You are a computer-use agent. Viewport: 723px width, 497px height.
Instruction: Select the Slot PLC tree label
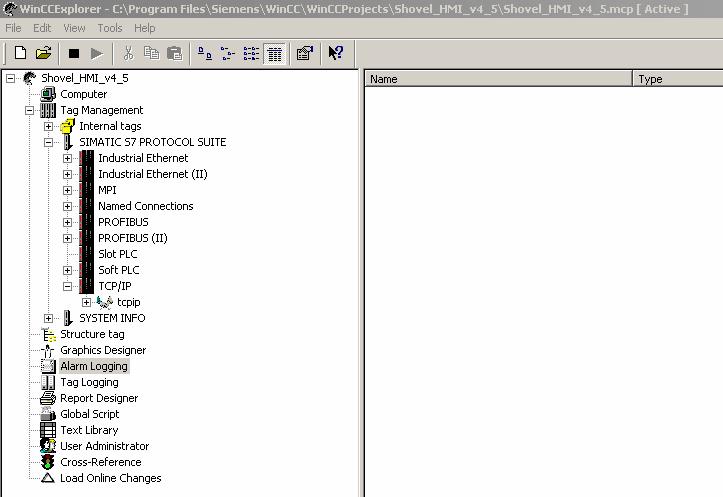coord(118,254)
